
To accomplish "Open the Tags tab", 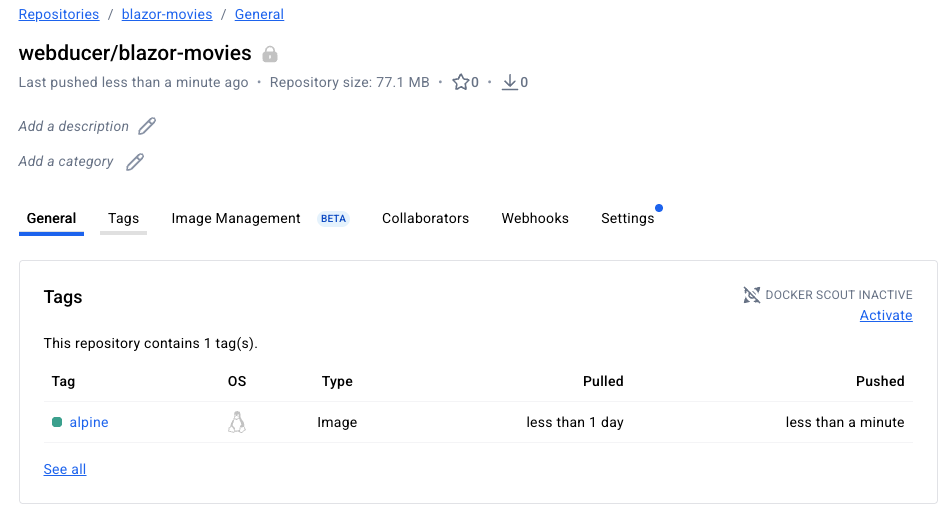I will 123,218.
